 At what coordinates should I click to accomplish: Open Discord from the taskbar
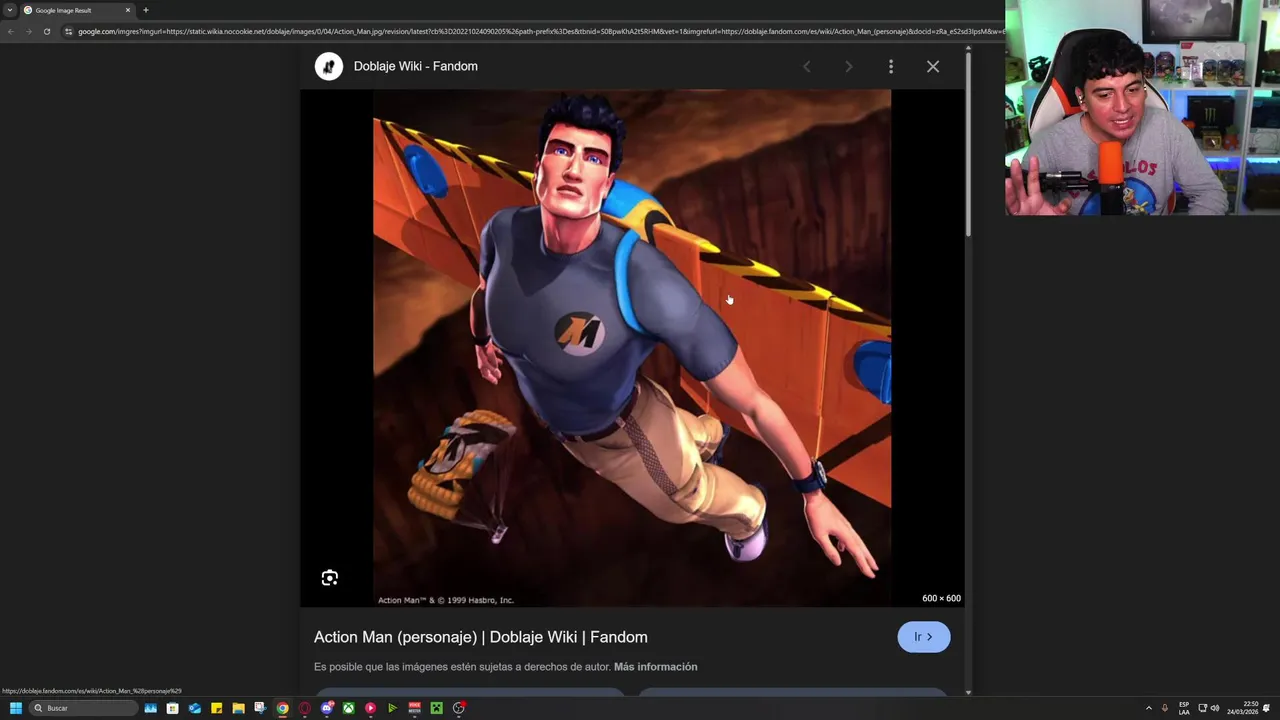click(x=327, y=708)
